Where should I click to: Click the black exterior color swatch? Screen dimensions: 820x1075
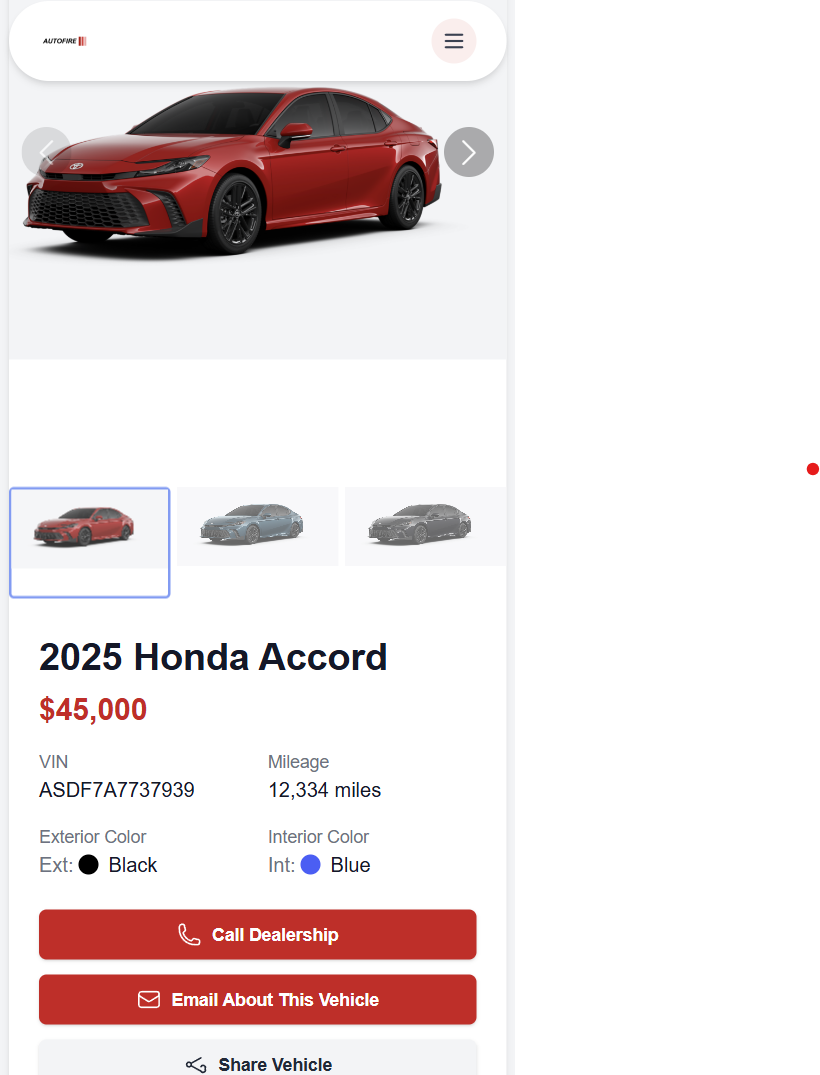pyautogui.click(x=88, y=865)
